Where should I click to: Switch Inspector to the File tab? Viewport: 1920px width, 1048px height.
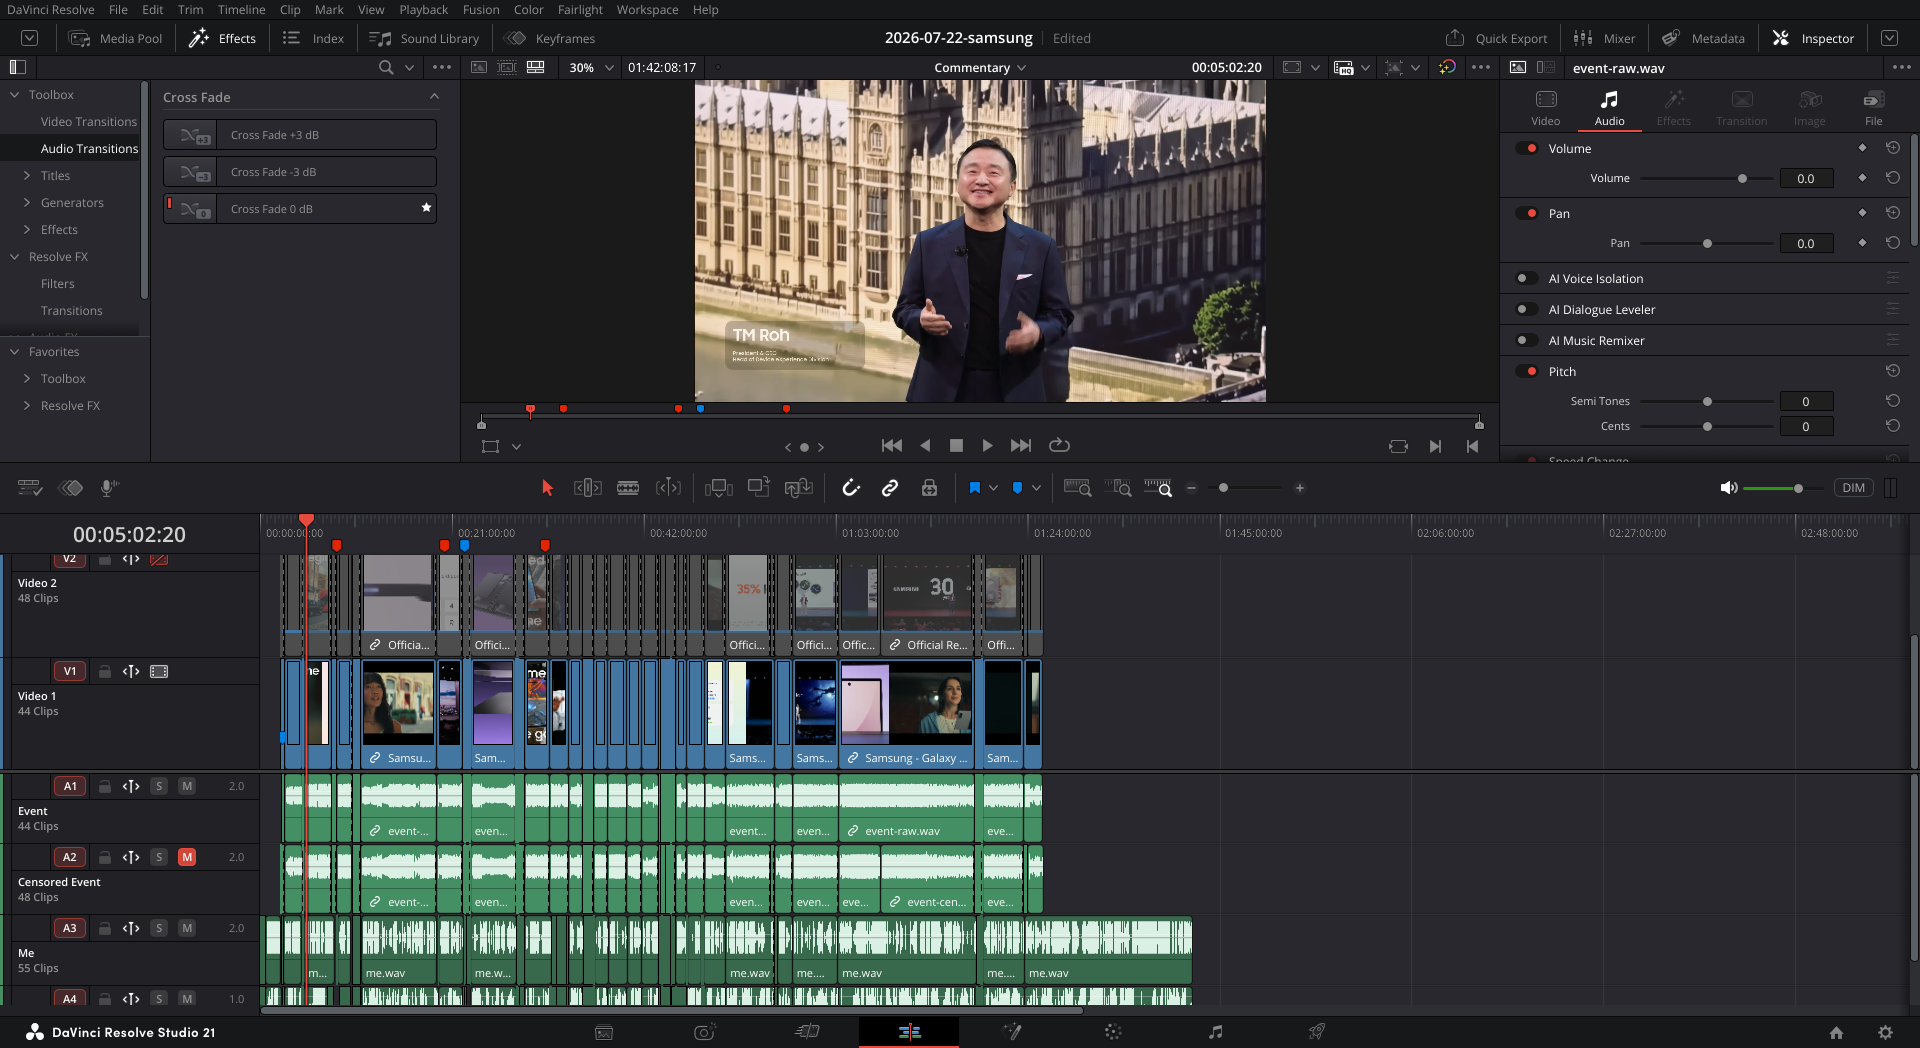pos(1873,107)
